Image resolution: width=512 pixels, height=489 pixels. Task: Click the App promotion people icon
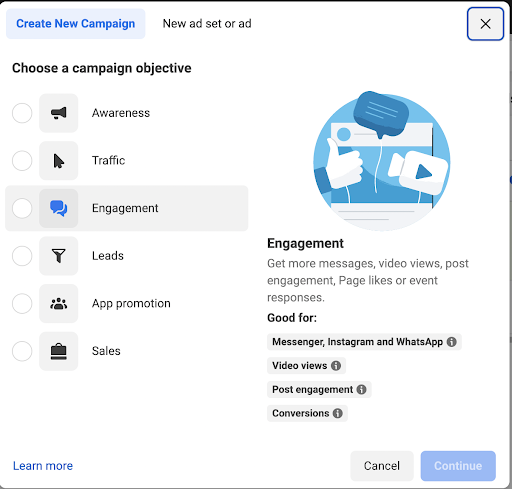[x=59, y=304]
